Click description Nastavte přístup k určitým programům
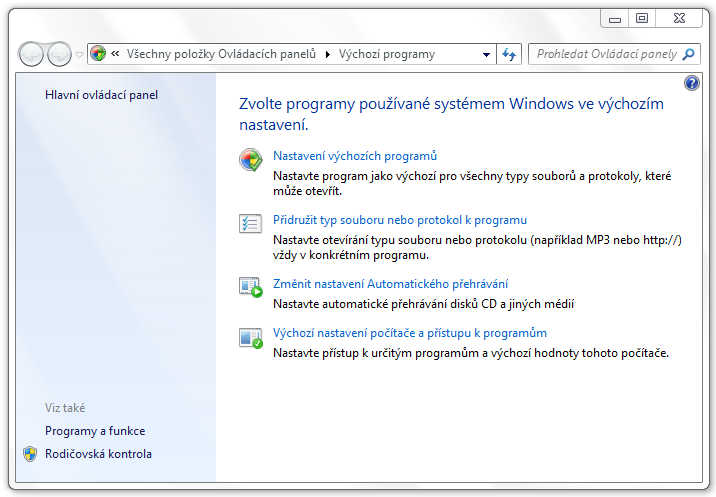716x497 pixels. 471,353
